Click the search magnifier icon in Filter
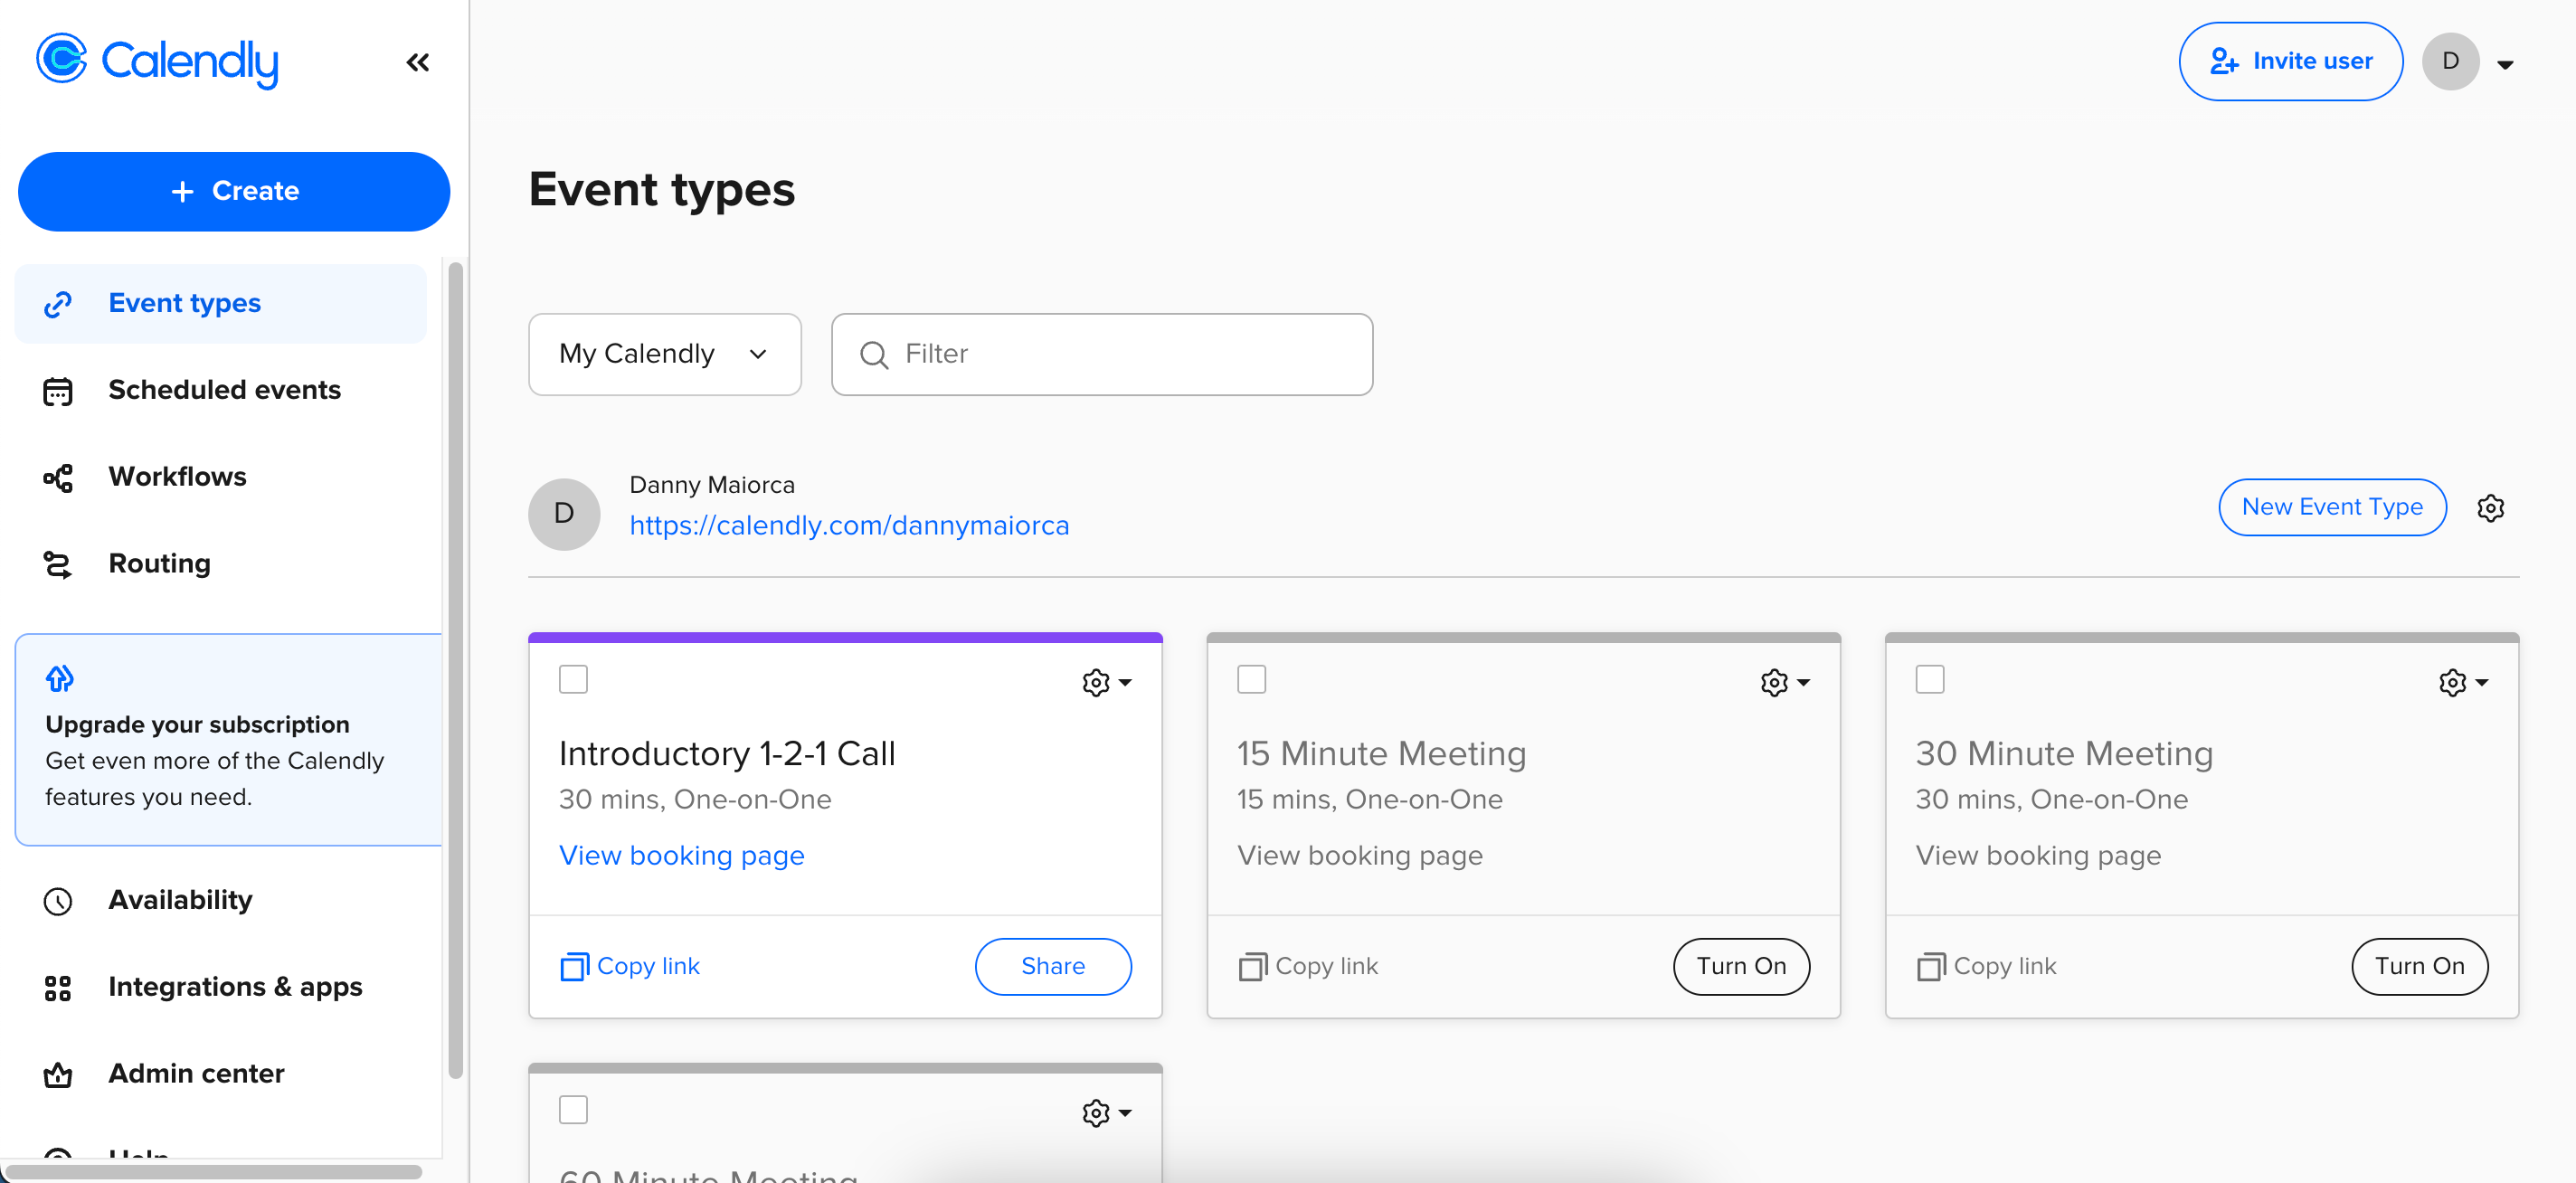Image resolution: width=2576 pixels, height=1183 pixels. (874, 355)
